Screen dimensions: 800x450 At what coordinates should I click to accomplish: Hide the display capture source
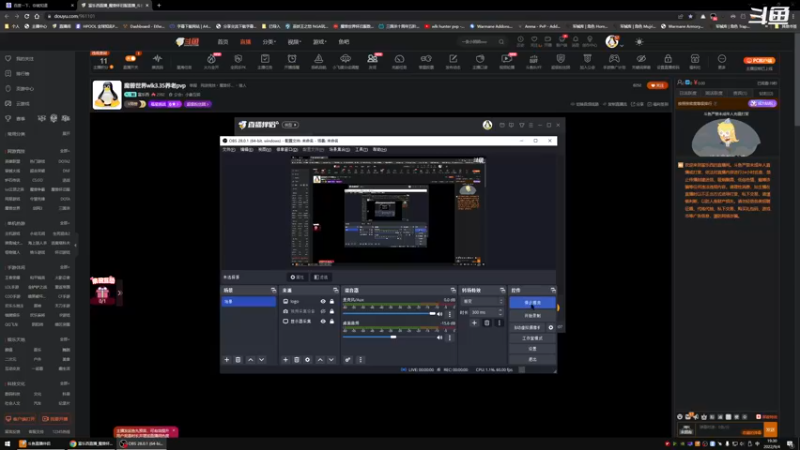coord(323,321)
